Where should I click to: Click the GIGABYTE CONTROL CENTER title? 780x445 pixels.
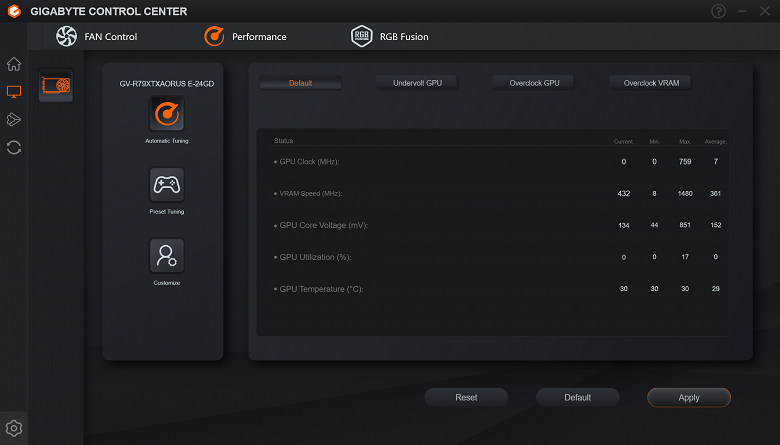[109, 11]
